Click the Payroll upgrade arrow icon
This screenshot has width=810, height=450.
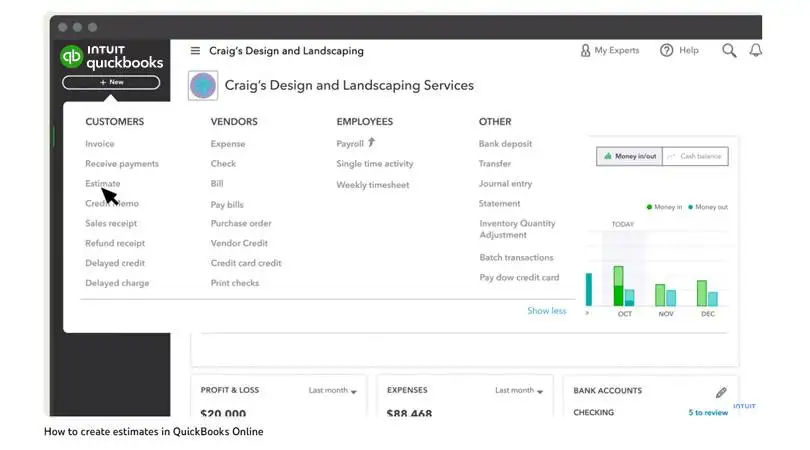point(371,142)
